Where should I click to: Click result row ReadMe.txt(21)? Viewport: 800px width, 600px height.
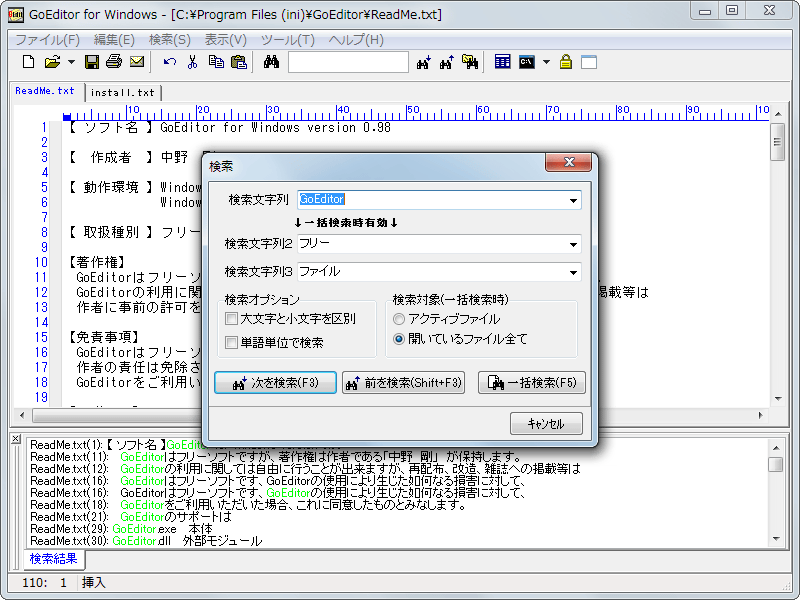[131, 517]
